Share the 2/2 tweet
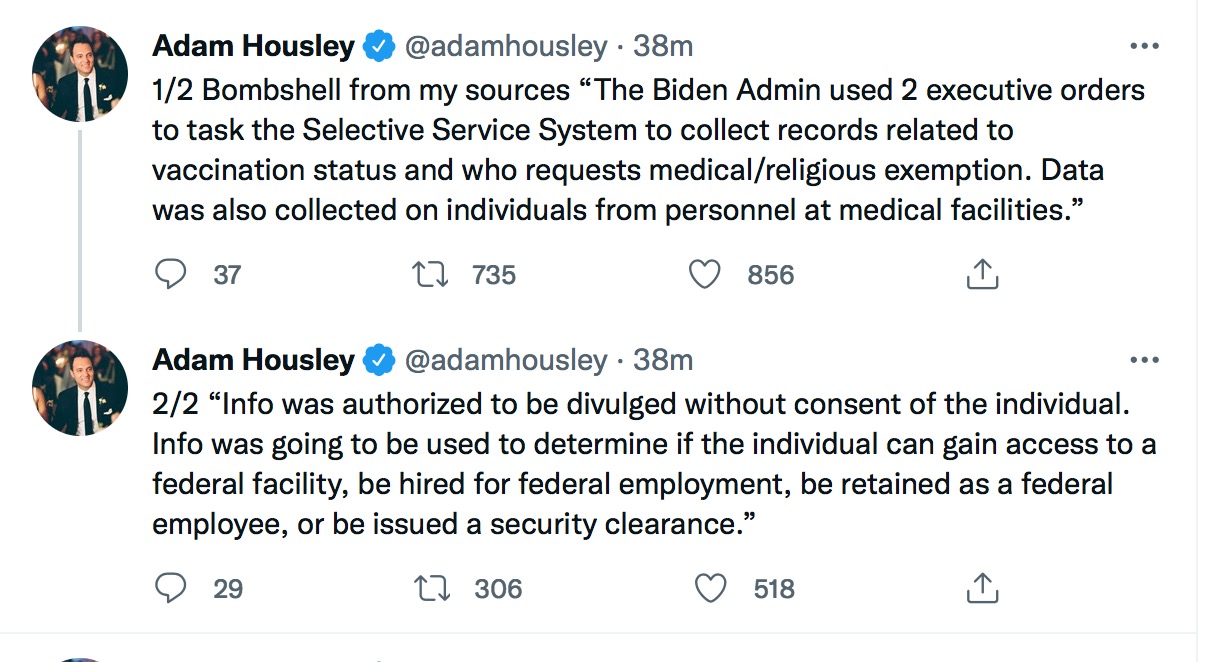 coord(982,588)
